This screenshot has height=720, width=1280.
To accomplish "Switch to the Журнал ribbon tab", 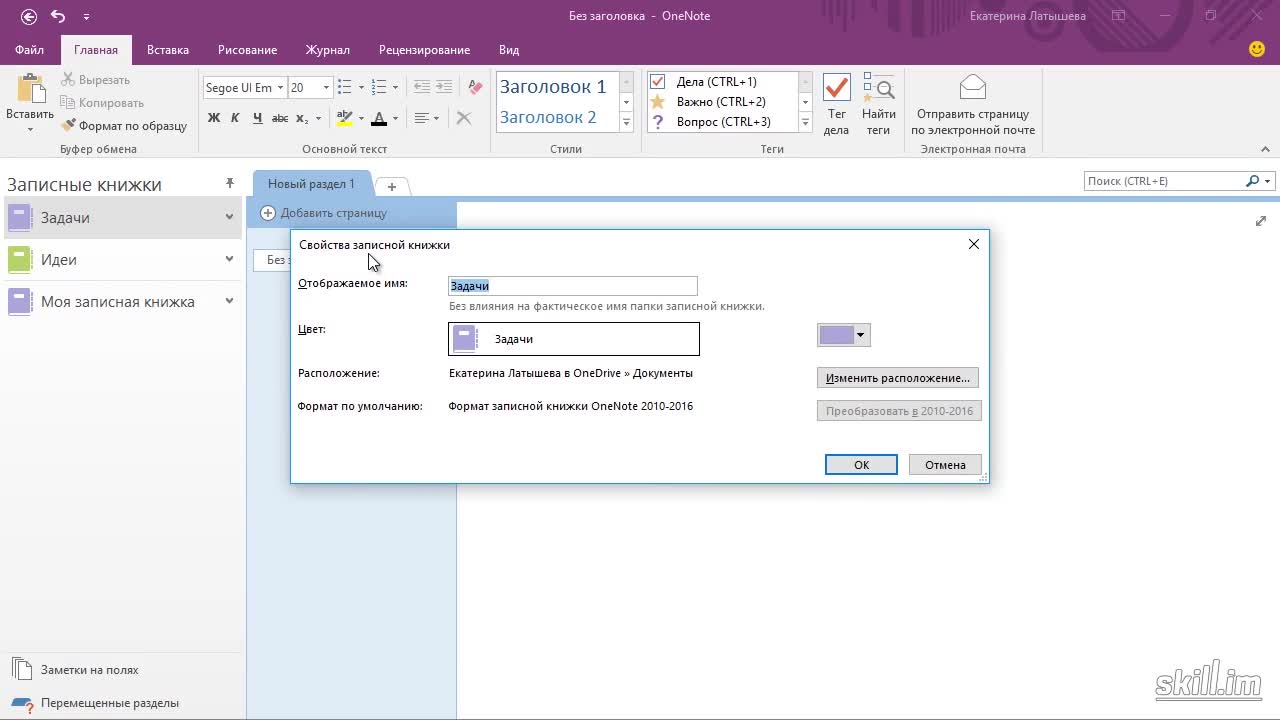I will point(328,50).
